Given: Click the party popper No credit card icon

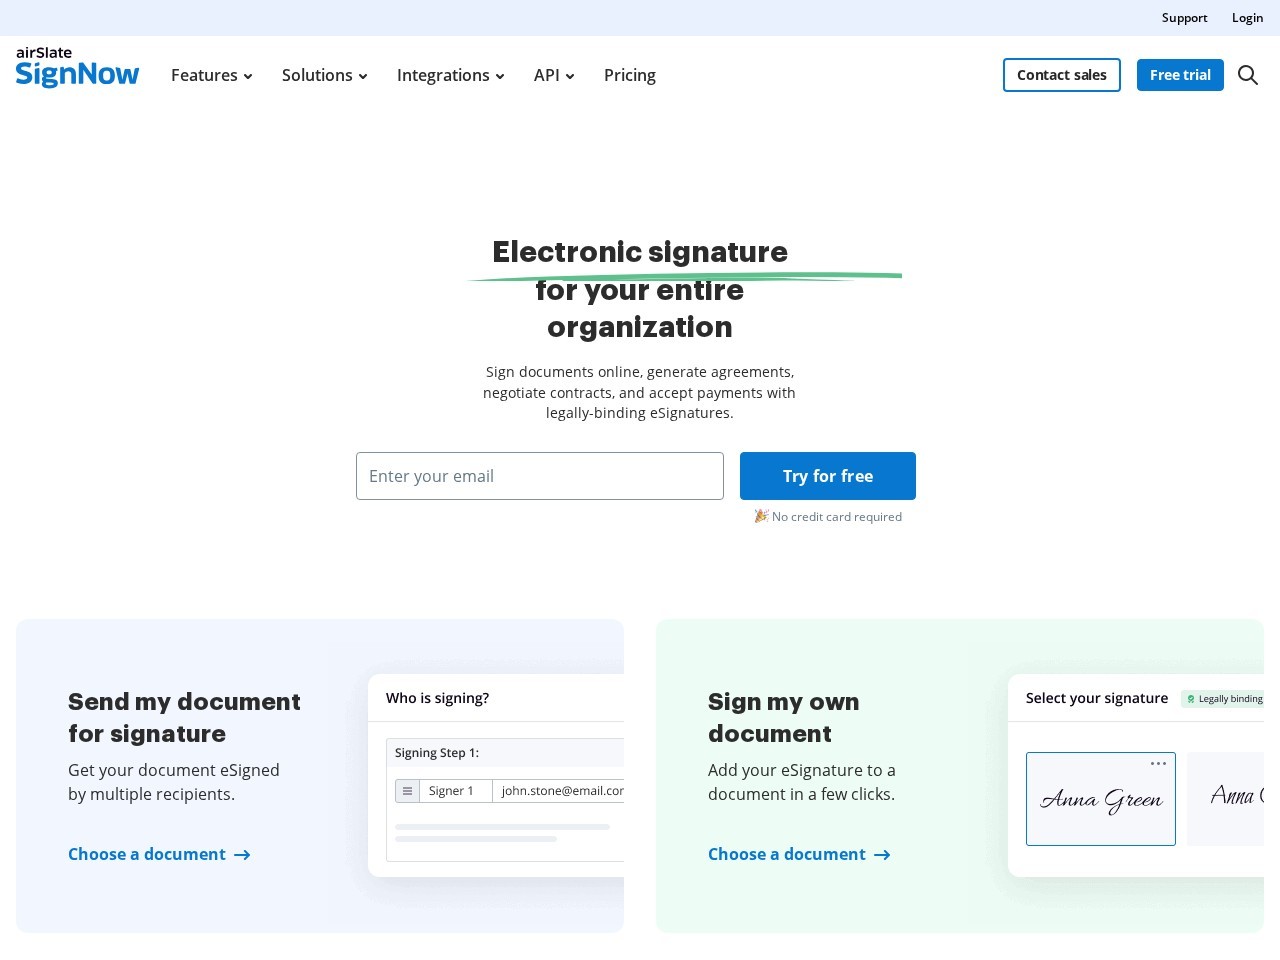Looking at the screenshot, I should point(761,516).
